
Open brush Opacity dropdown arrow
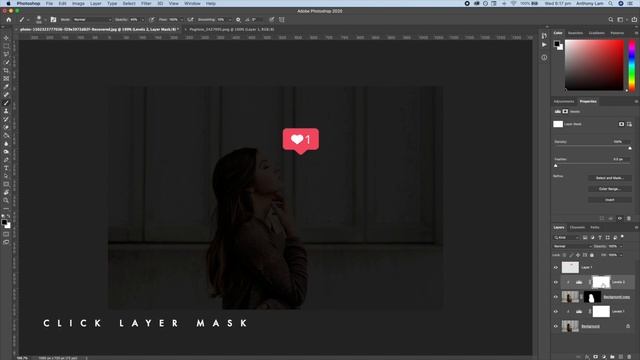coord(142,20)
